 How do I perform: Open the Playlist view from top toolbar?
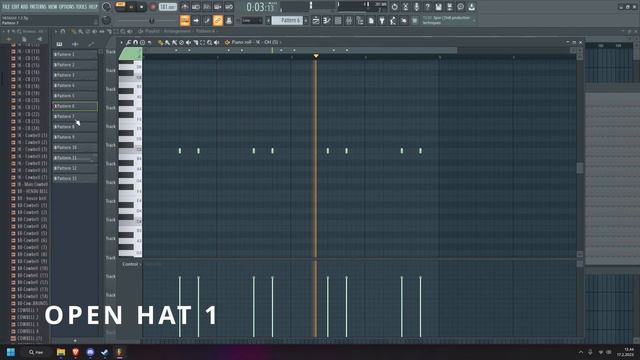[x=316, y=20]
